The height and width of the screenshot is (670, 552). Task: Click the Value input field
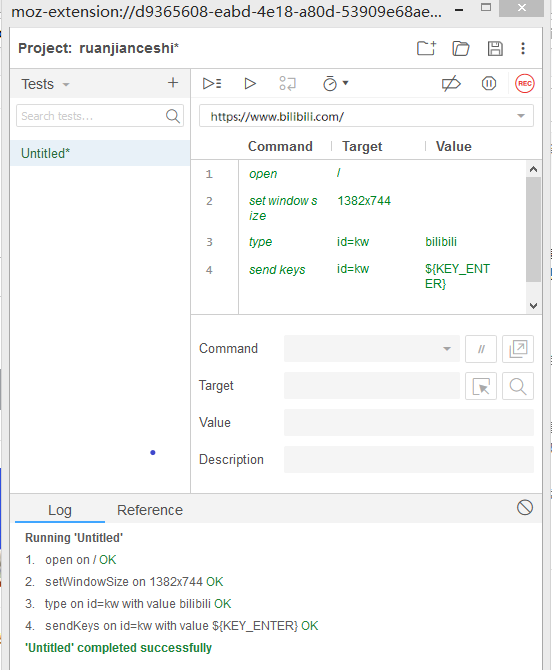tap(409, 423)
